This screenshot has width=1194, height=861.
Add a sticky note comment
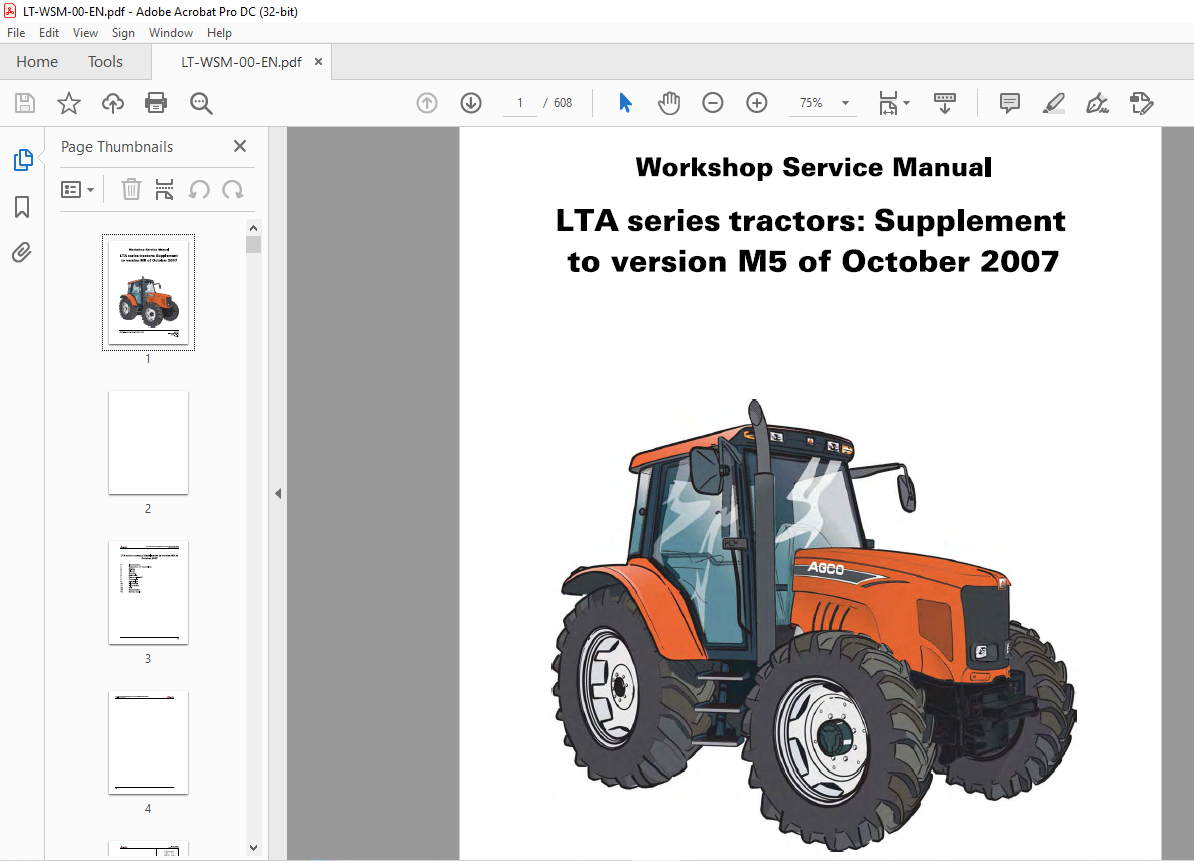pos(1010,103)
